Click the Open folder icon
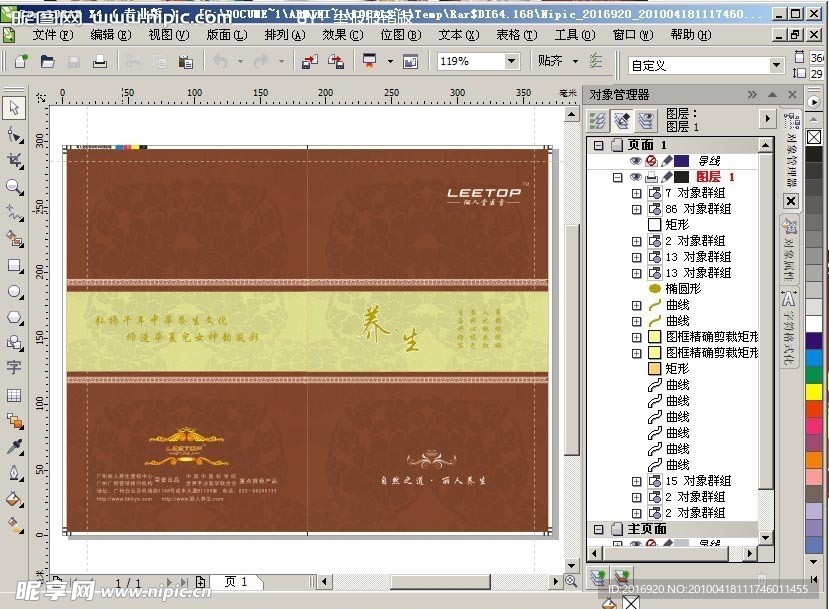The image size is (829, 609). pos(47,61)
